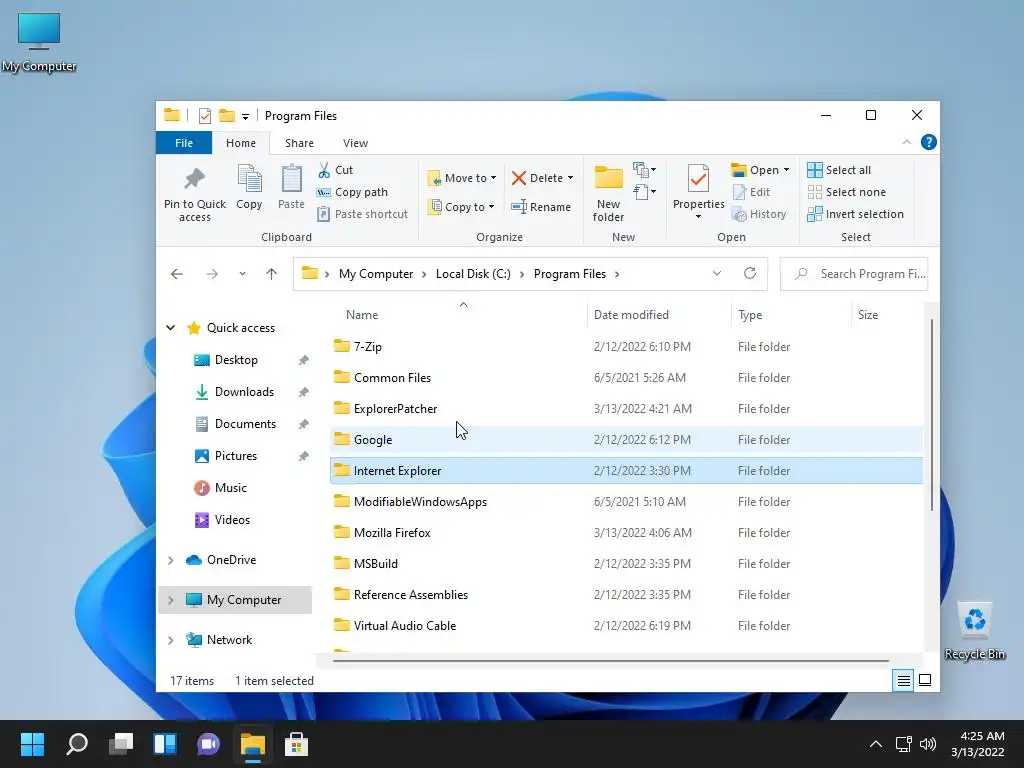This screenshot has width=1024, height=768.
Task: Open the Recycle Bin desktop icon
Action: click(974, 631)
